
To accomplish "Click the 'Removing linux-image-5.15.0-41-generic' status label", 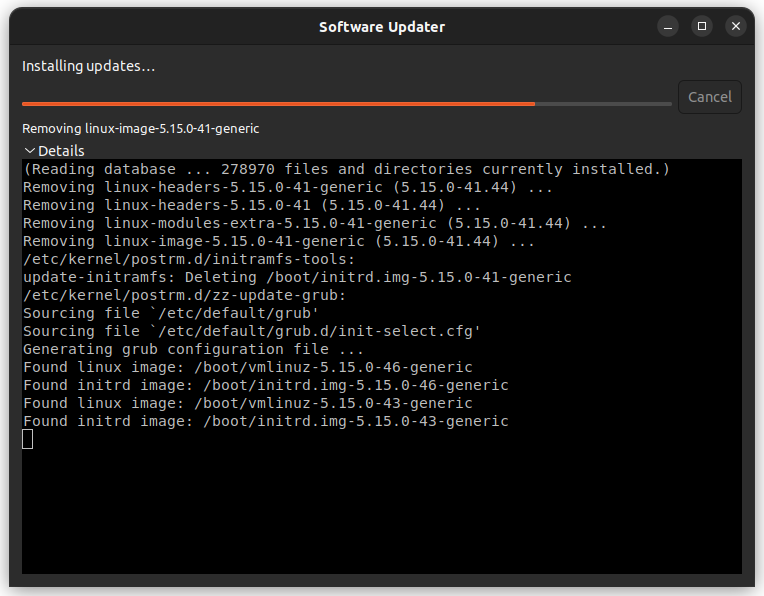I will 141,129.
